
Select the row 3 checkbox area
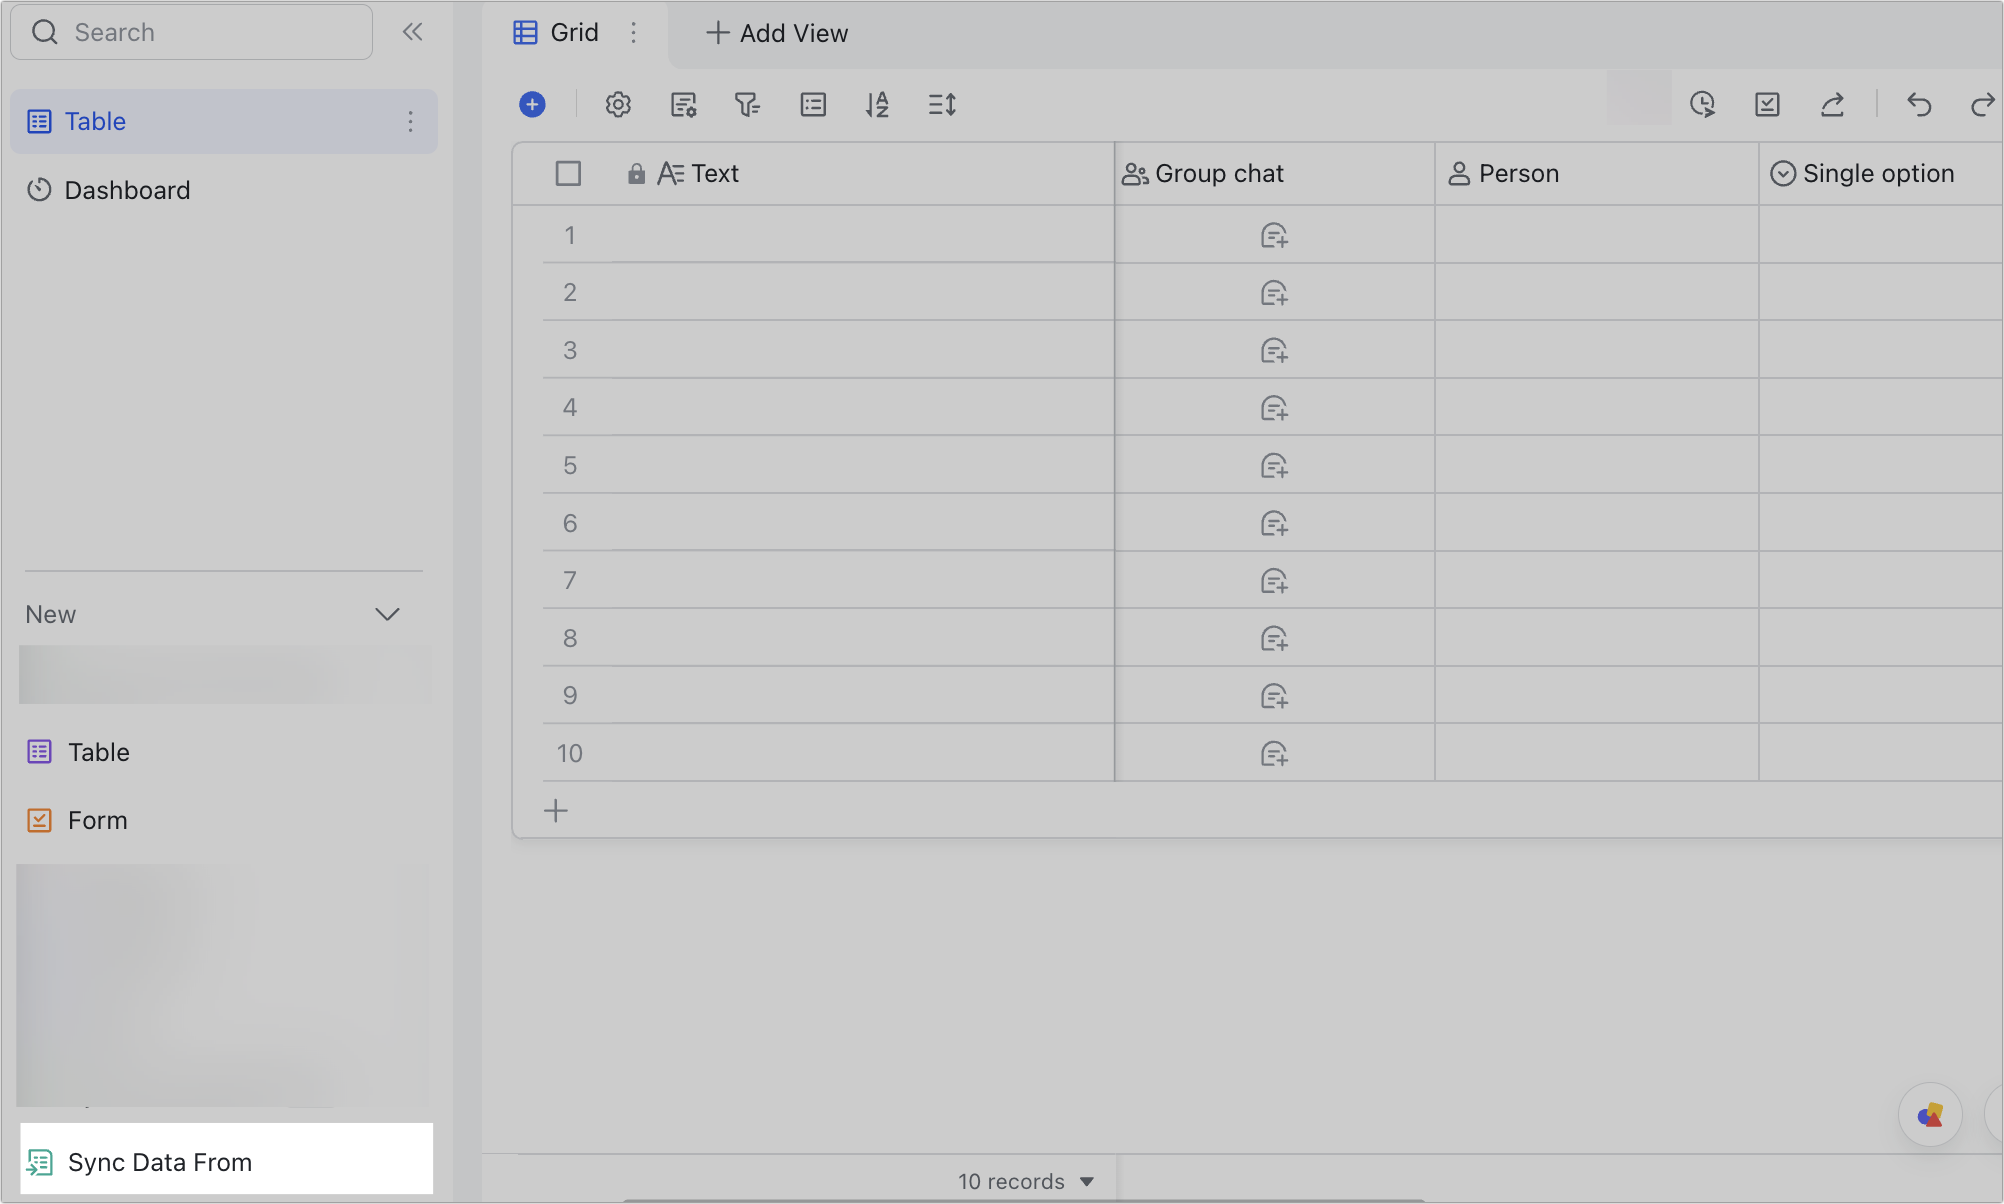click(x=570, y=350)
